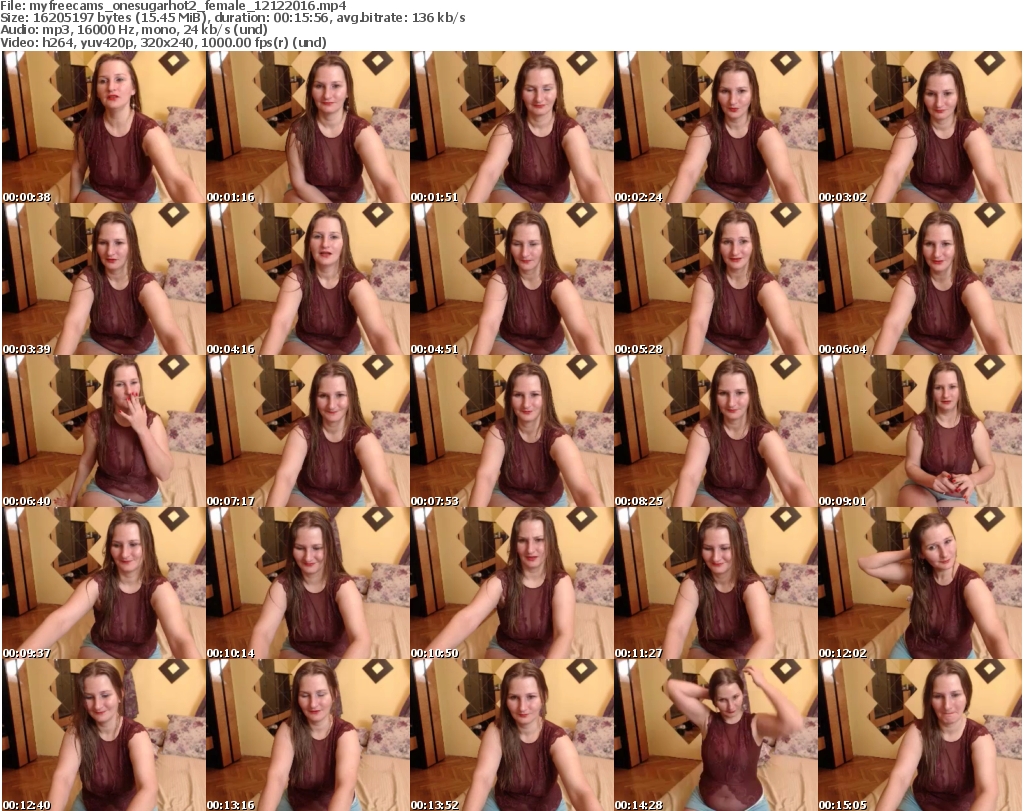
Task: Pick the 00:07:17 video frame
Action: [x=308, y=432]
